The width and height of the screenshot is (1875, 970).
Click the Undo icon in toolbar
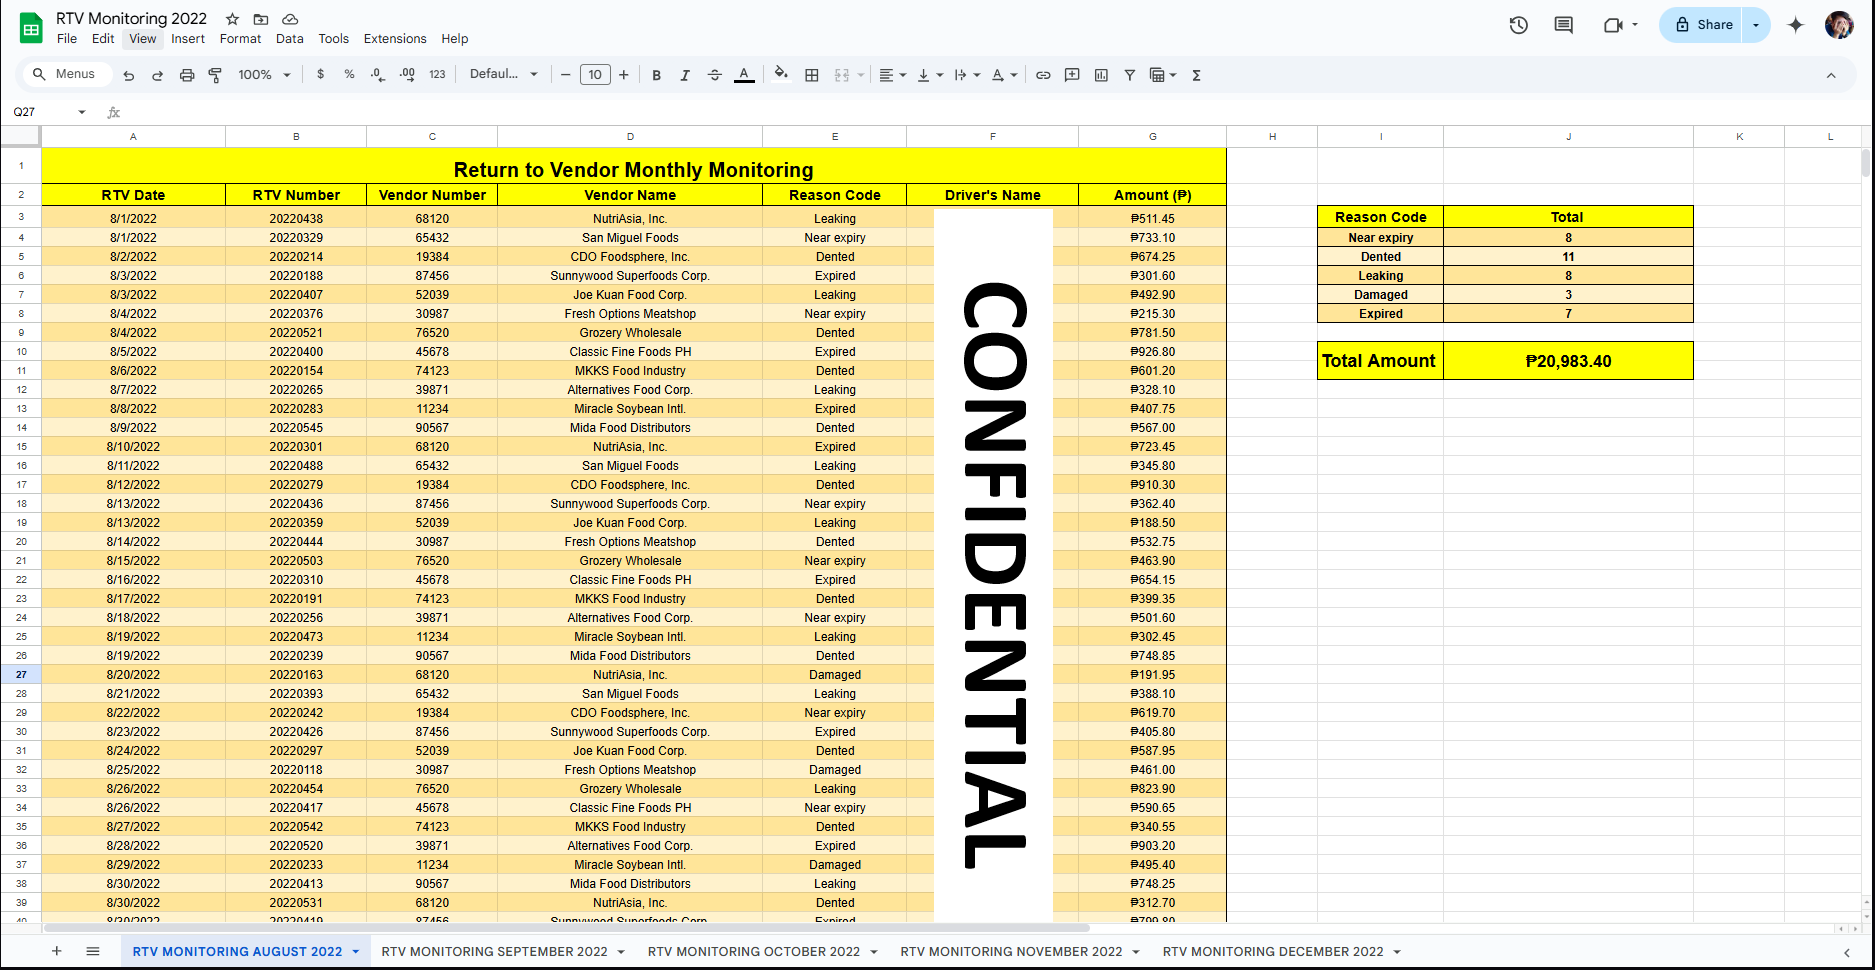[129, 75]
